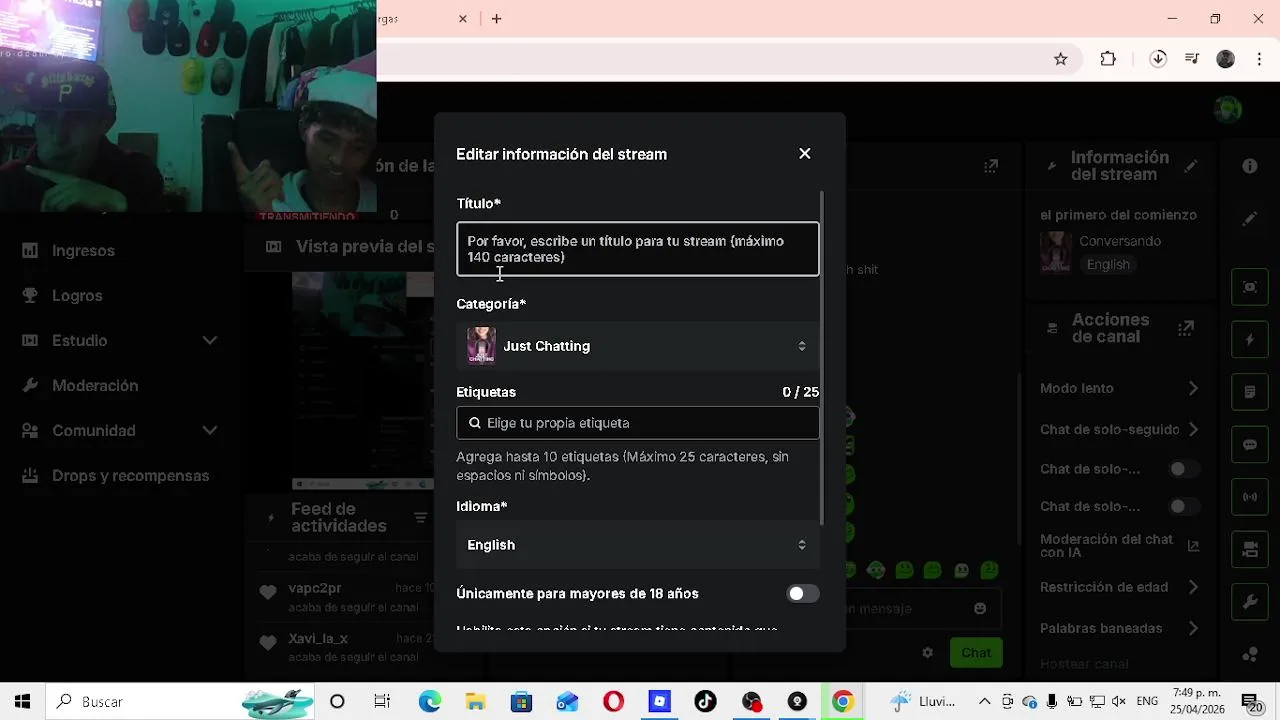
Task: Toggle Chat de solo switch below Chat de solo-seguidores
Action: 1184,469
